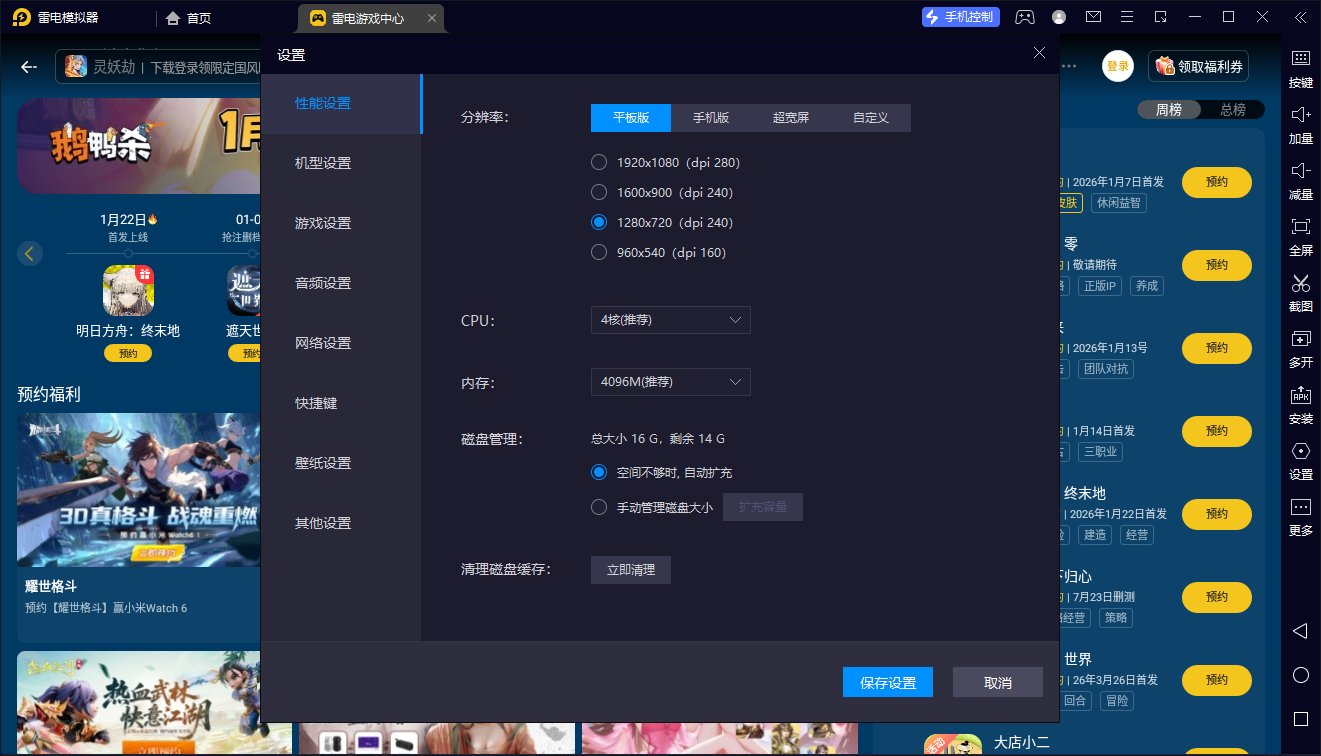The height and width of the screenshot is (756, 1321).
Task: Enable 手动管理磁盘大小 disk option
Action: click(599, 506)
